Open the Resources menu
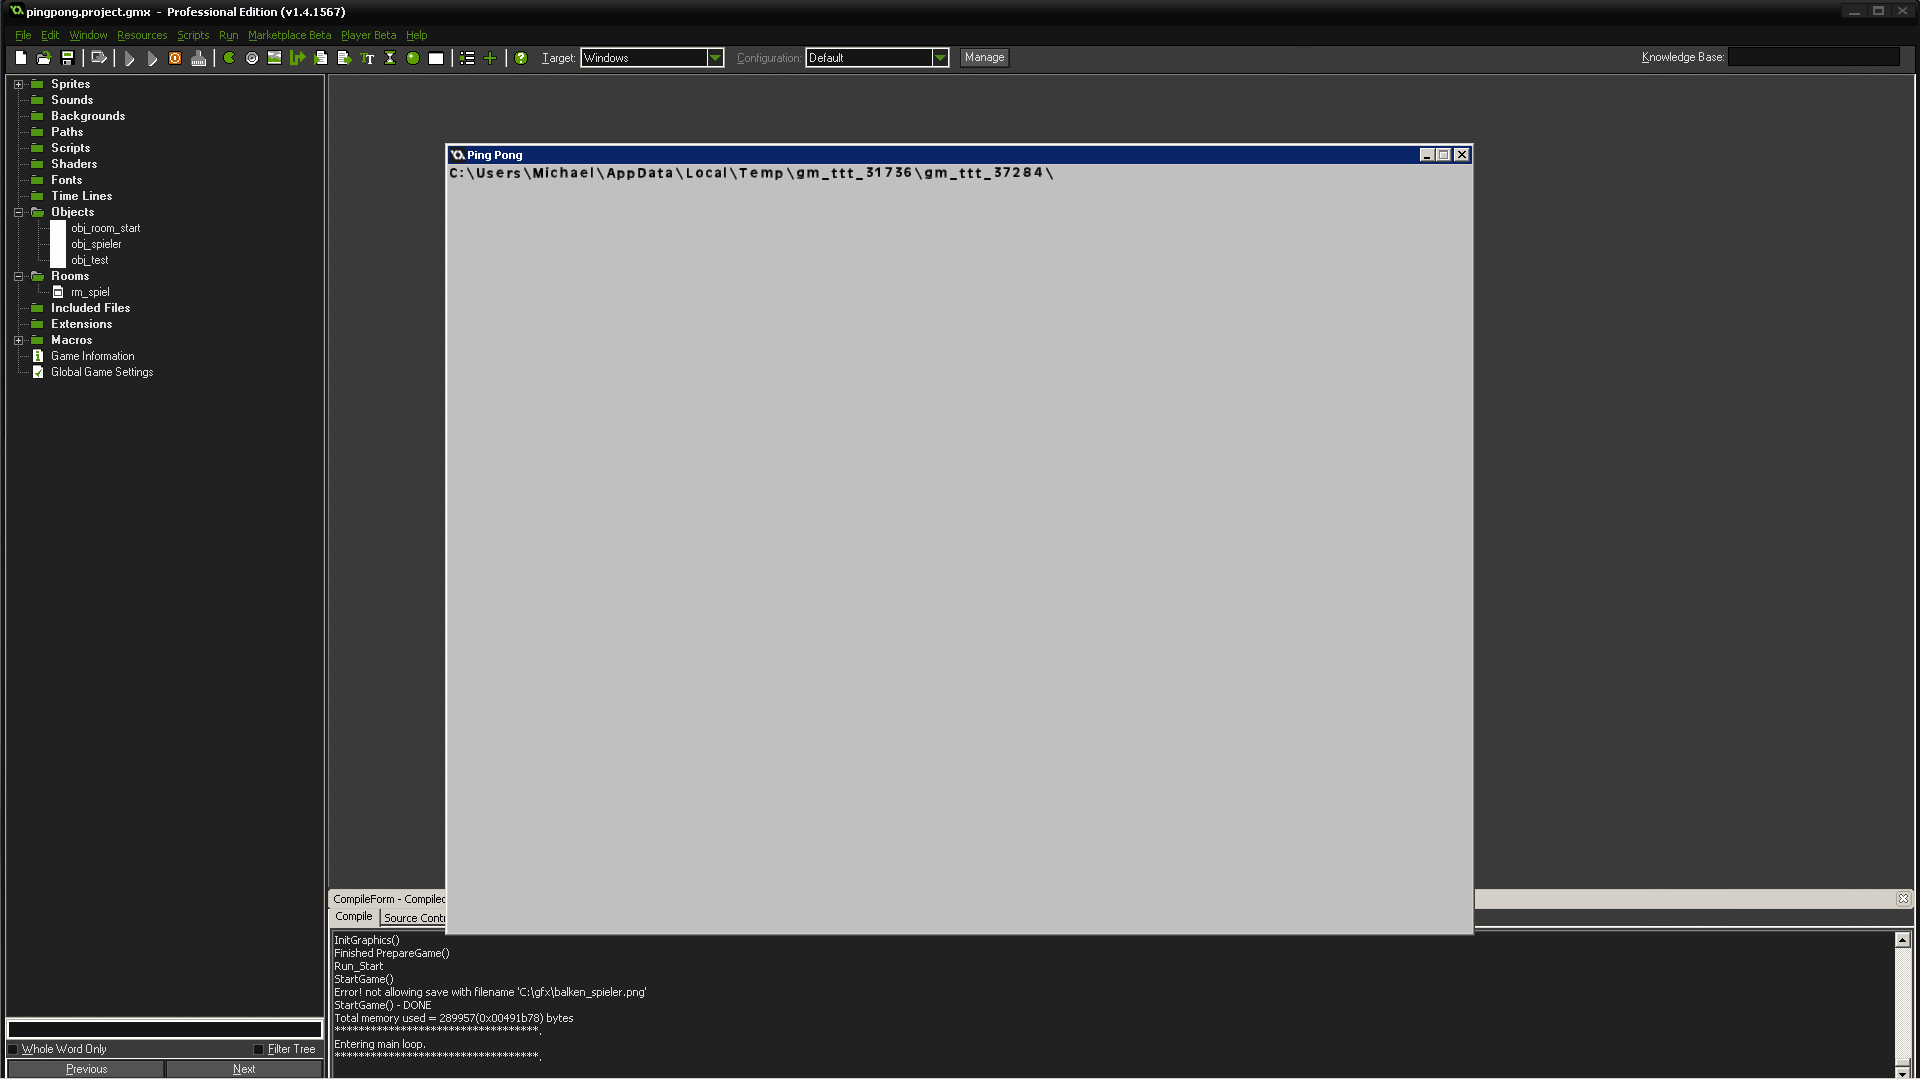 point(142,35)
